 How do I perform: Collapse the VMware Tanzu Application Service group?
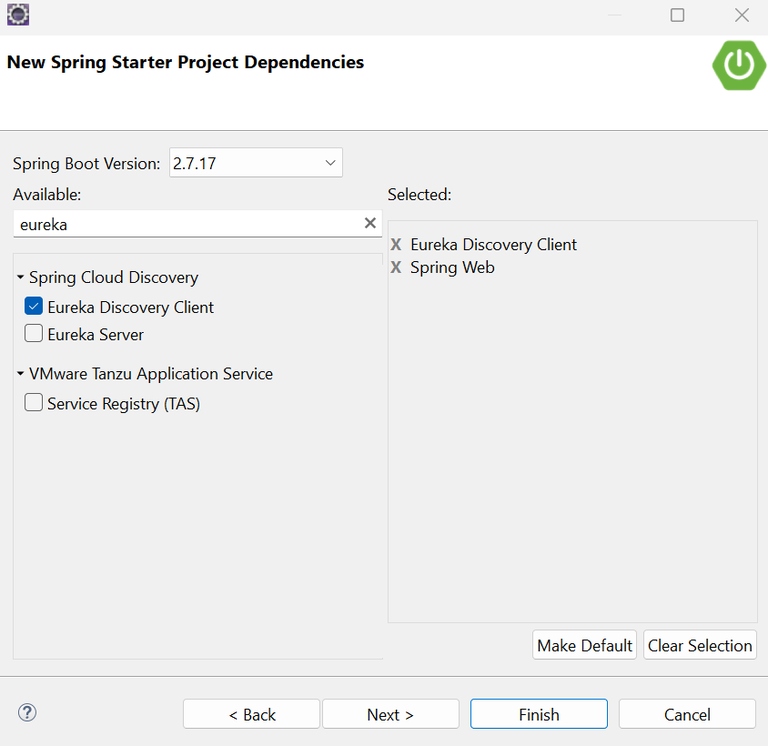pos(20,374)
